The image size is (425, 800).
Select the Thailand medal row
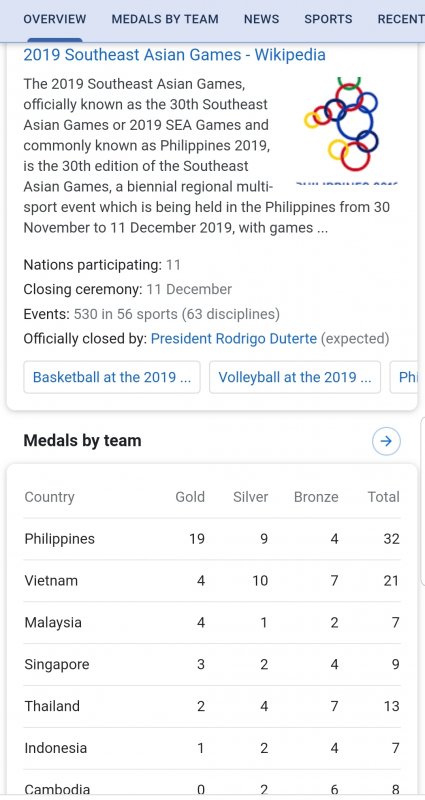[x=212, y=706]
